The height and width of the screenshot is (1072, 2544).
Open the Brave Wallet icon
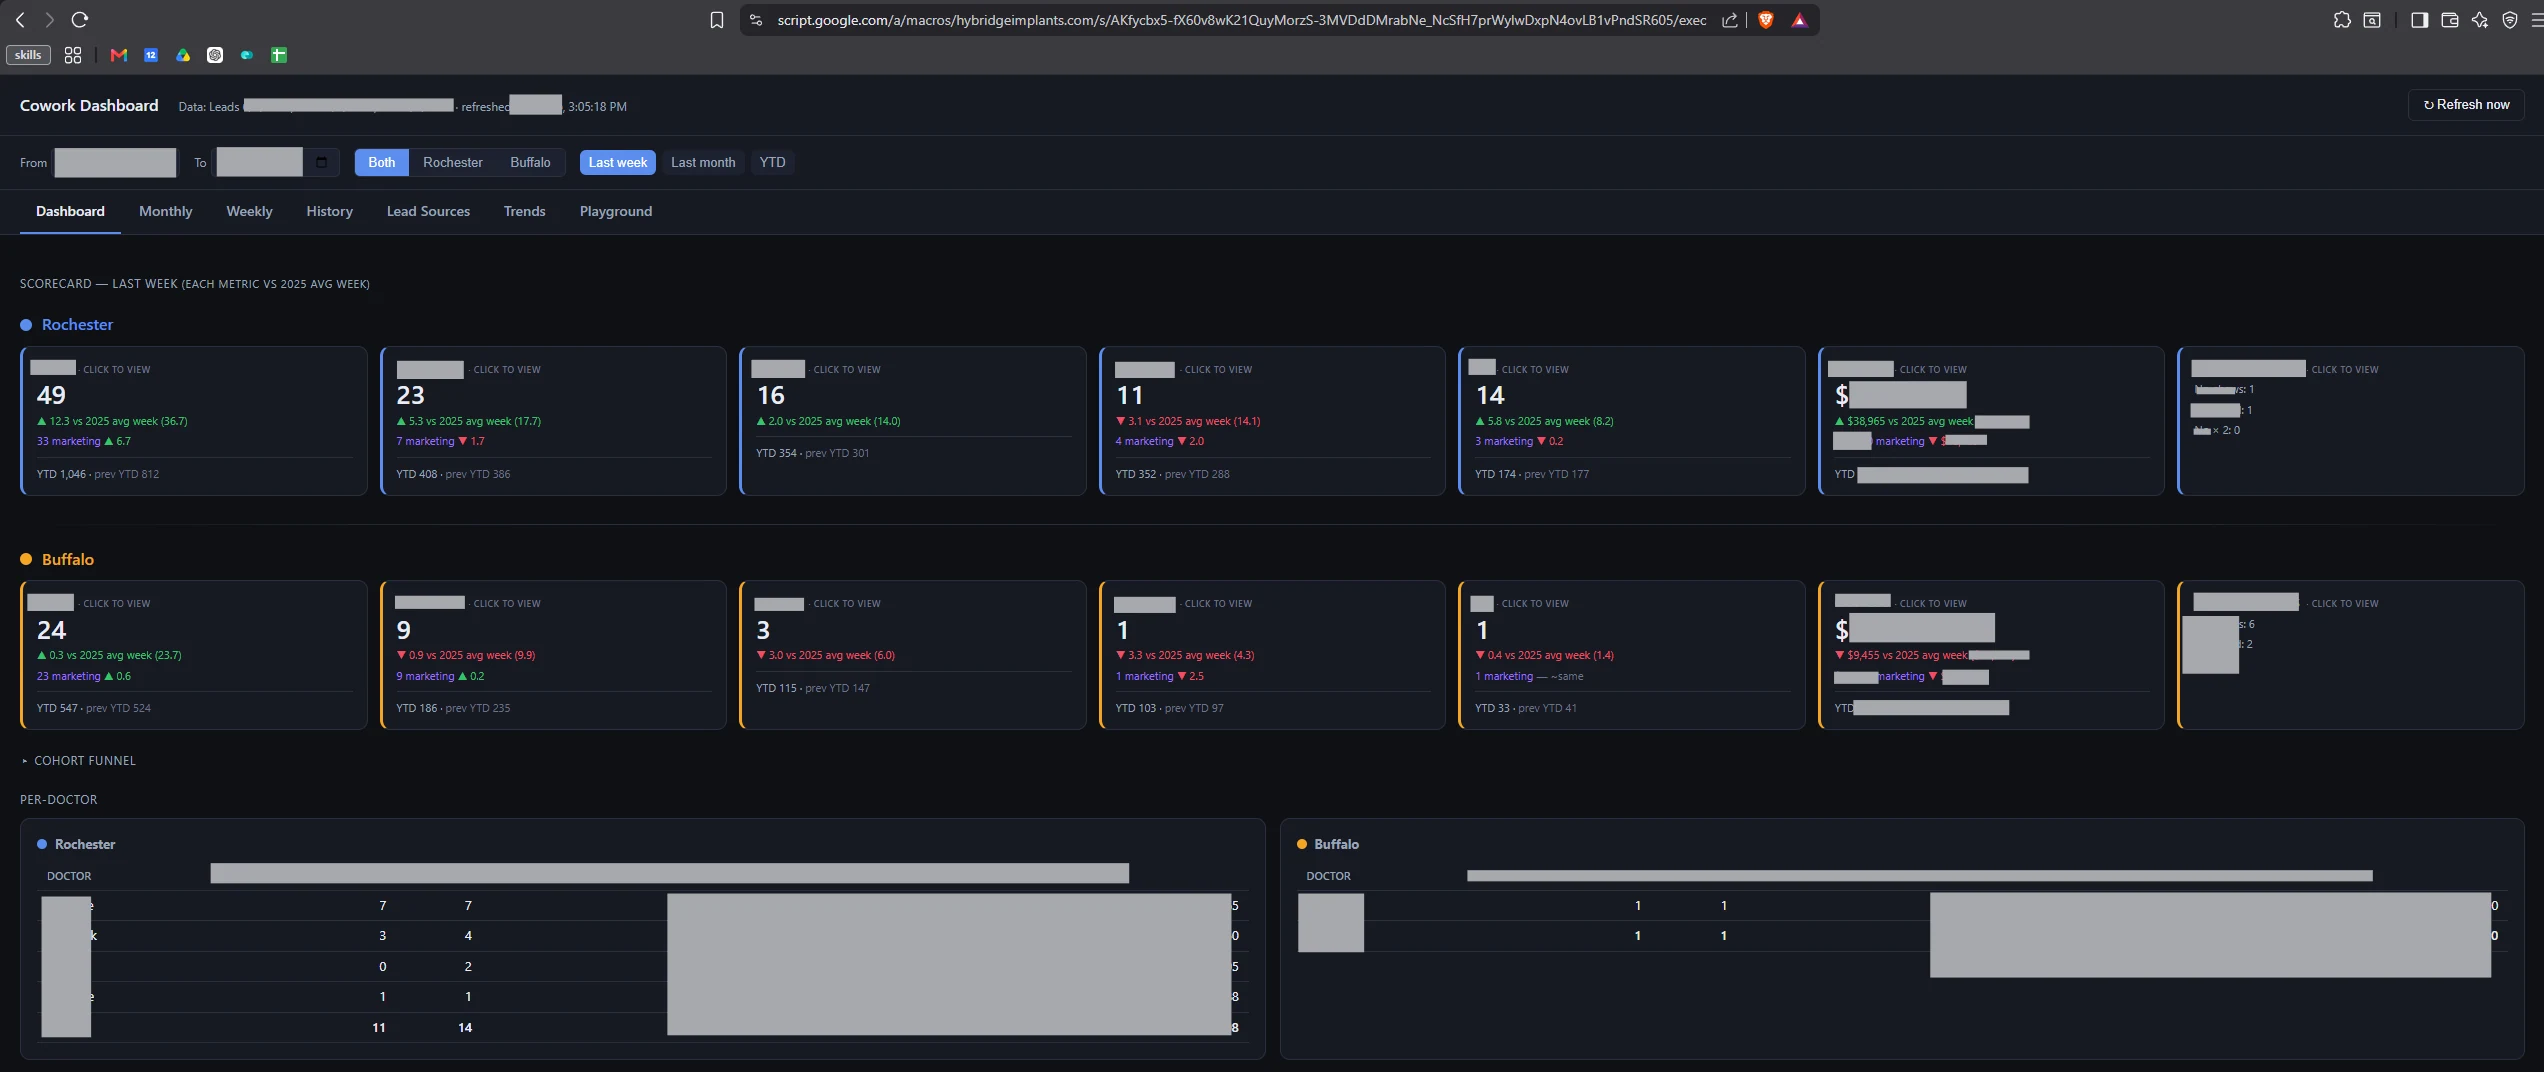(2450, 20)
